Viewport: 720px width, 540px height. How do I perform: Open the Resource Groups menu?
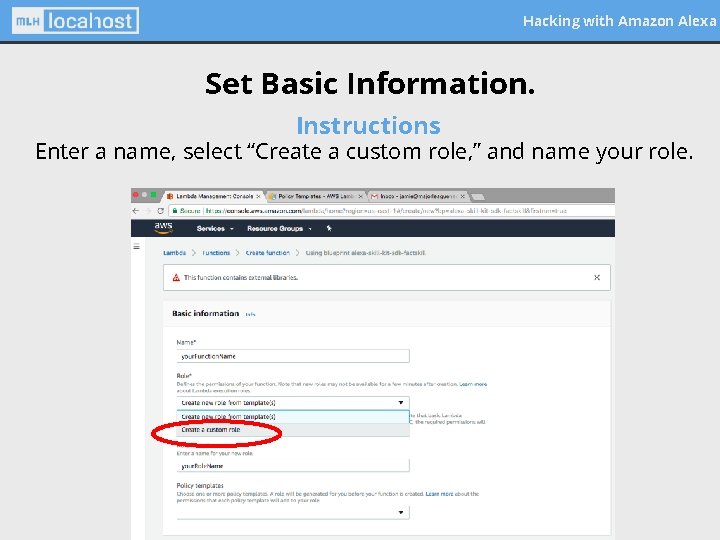tap(279, 228)
